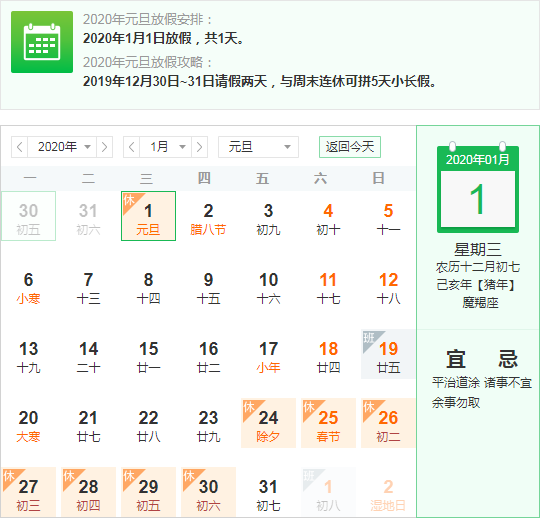This screenshot has width=543, height=518.
Task: Click the green calendar icon in the banner
Action: (x=42, y=42)
